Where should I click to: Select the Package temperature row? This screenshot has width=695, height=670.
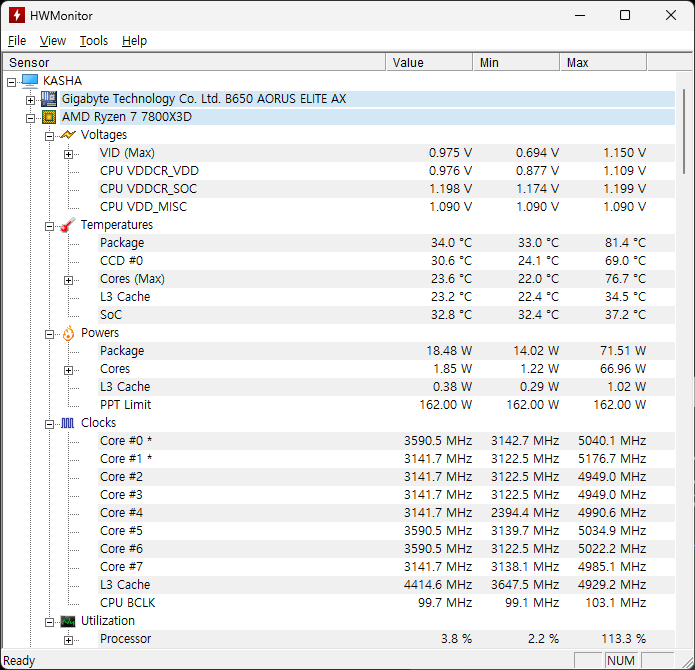[386, 243]
